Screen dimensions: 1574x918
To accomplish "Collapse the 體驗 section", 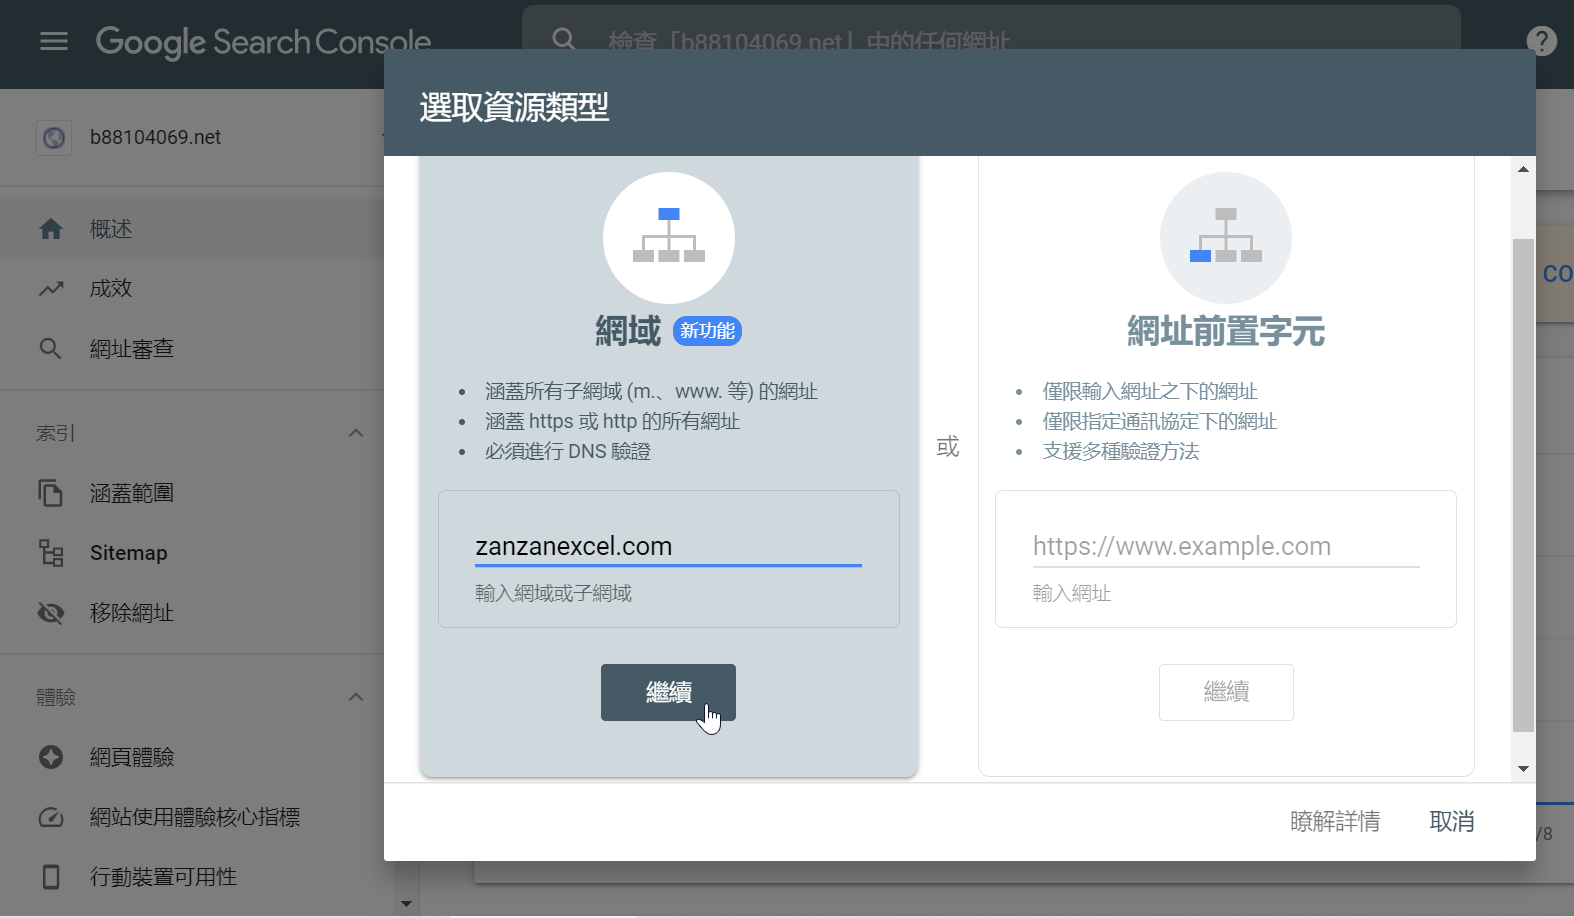I will coord(356,697).
